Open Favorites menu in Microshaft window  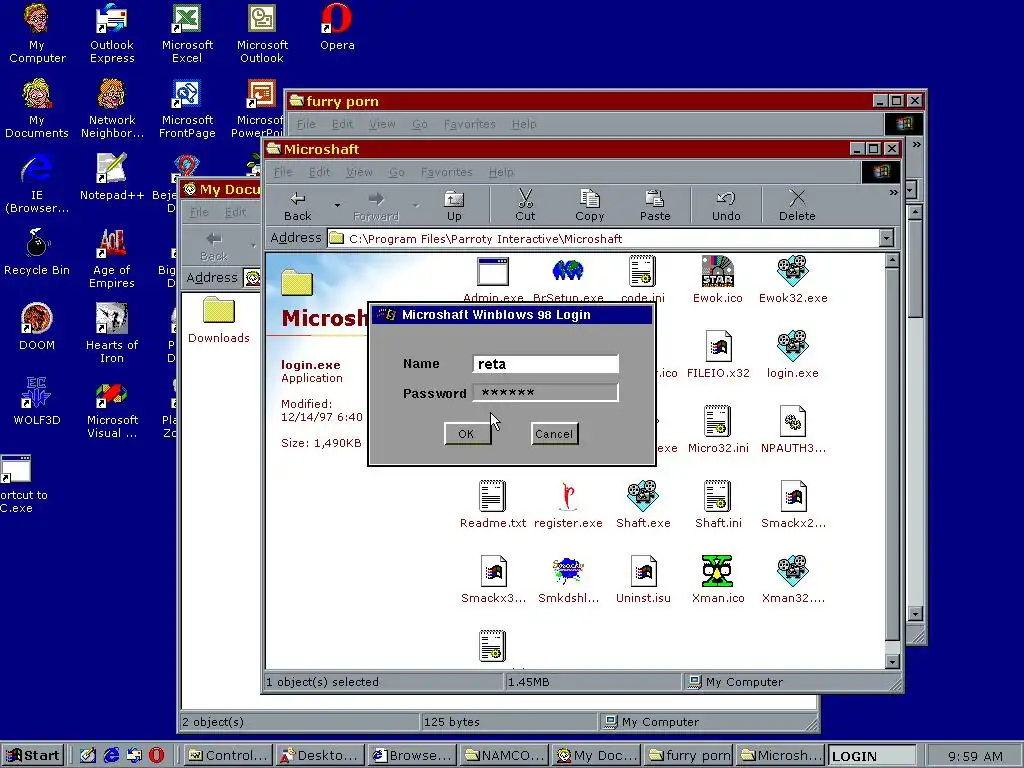[x=446, y=172]
